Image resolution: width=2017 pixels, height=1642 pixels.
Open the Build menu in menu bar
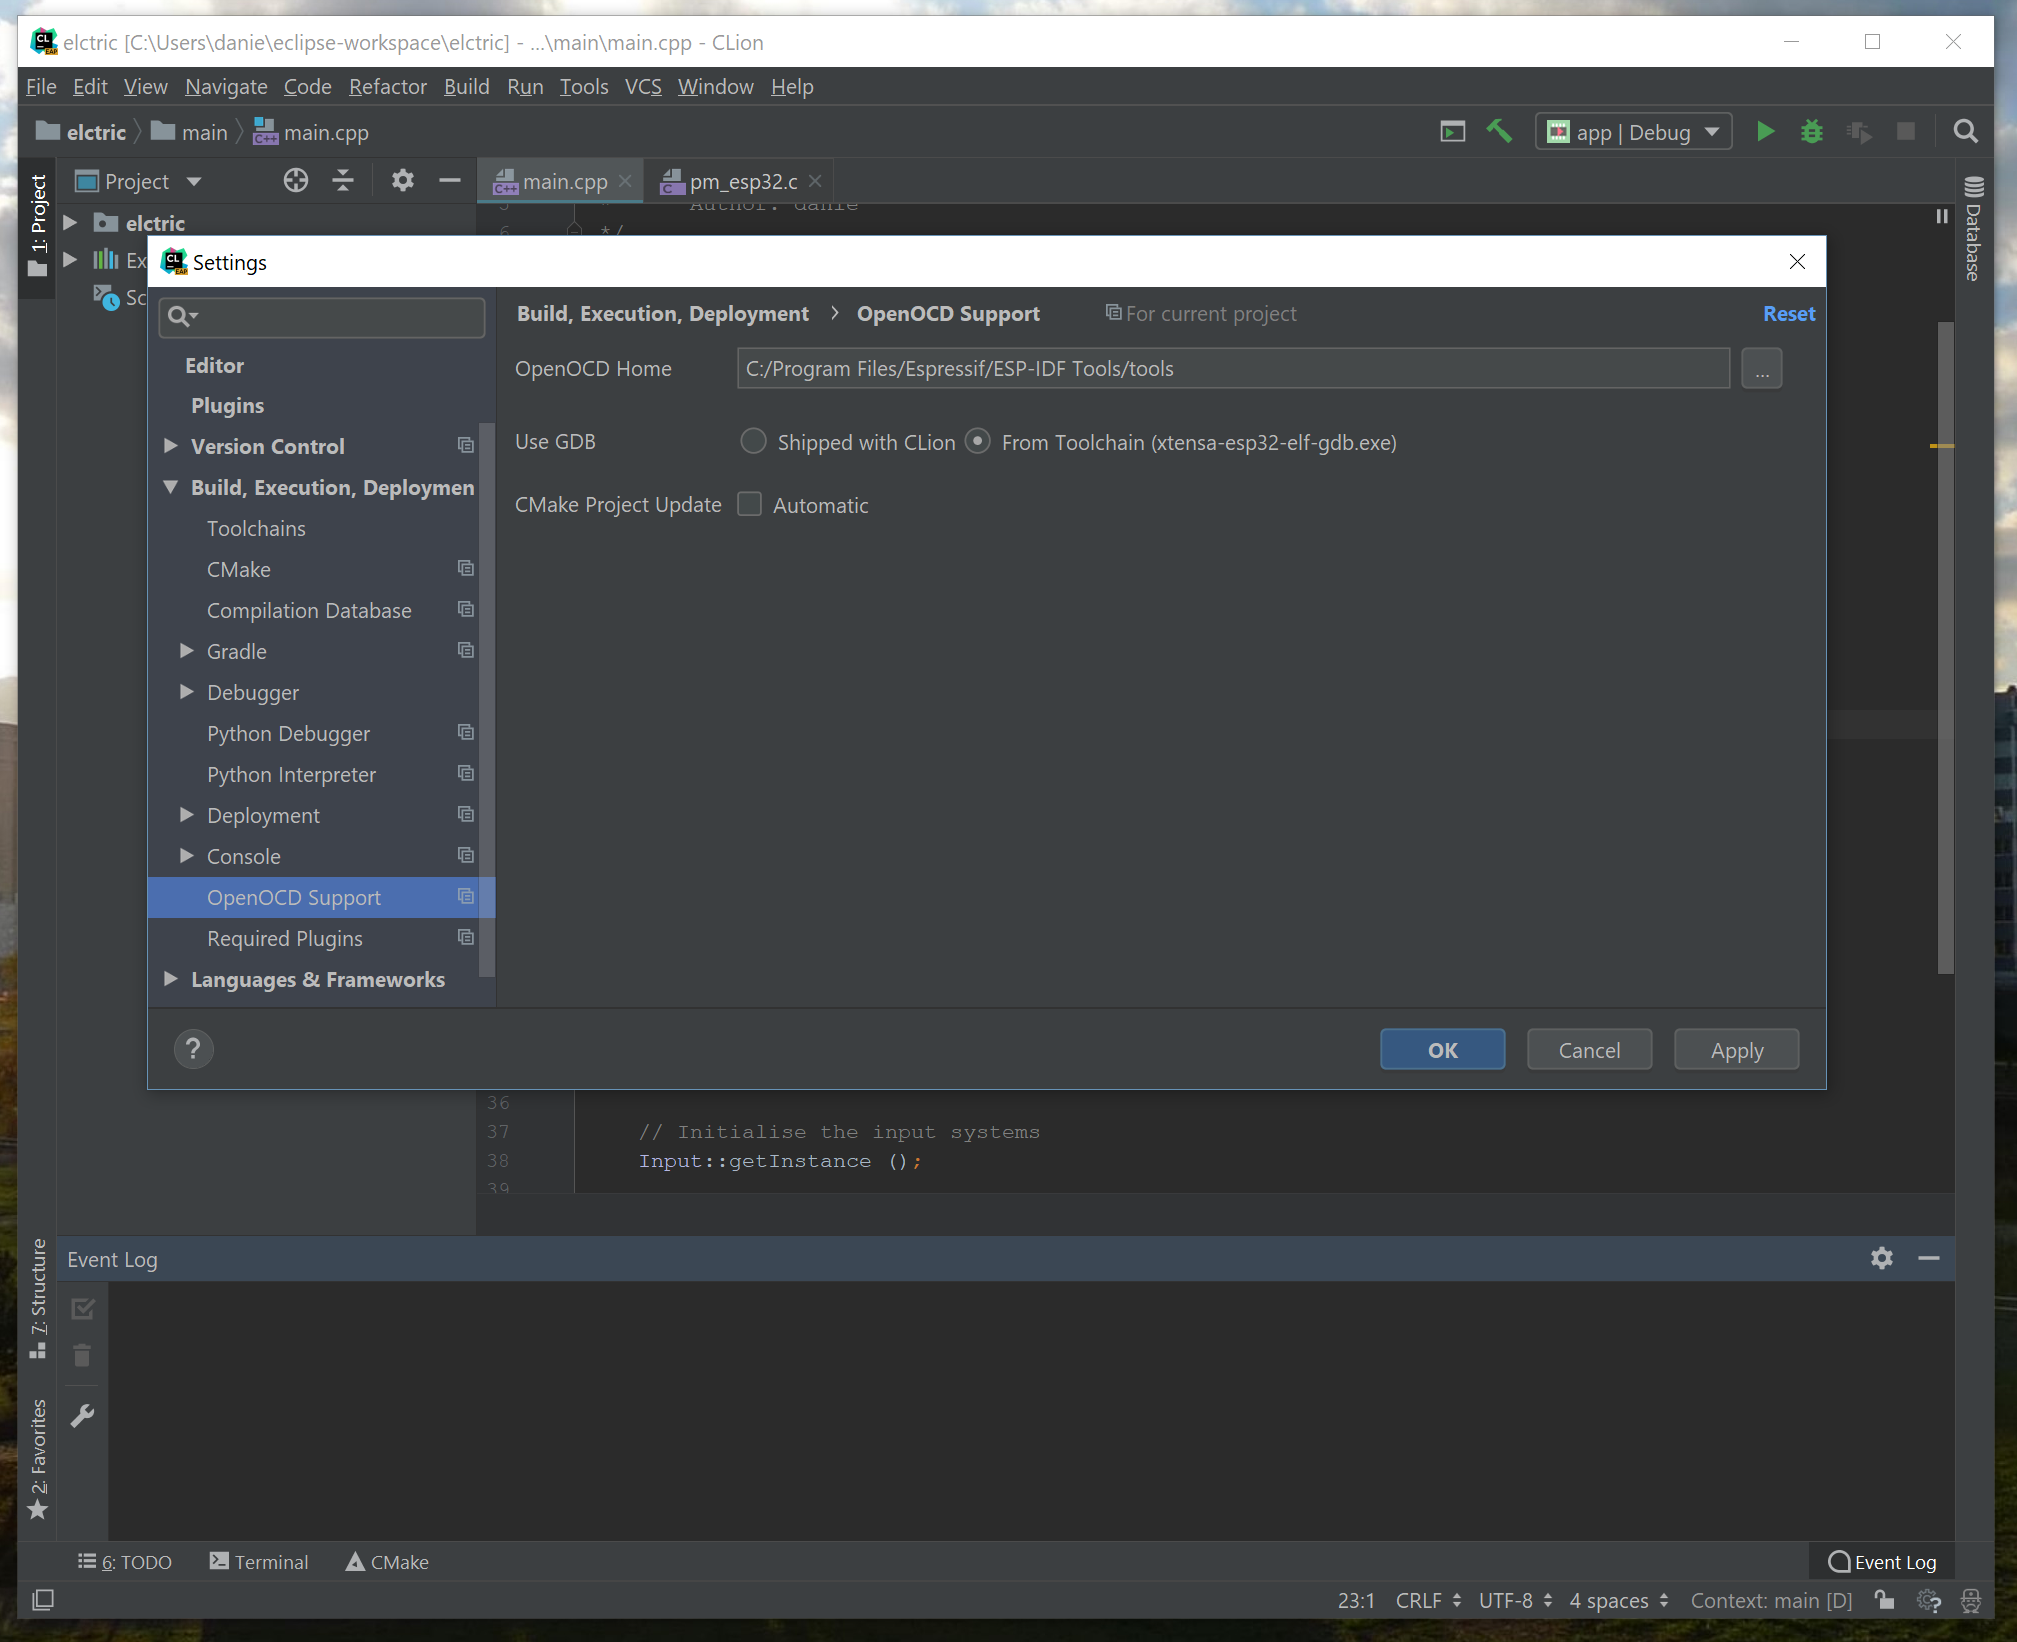[x=462, y=85]
